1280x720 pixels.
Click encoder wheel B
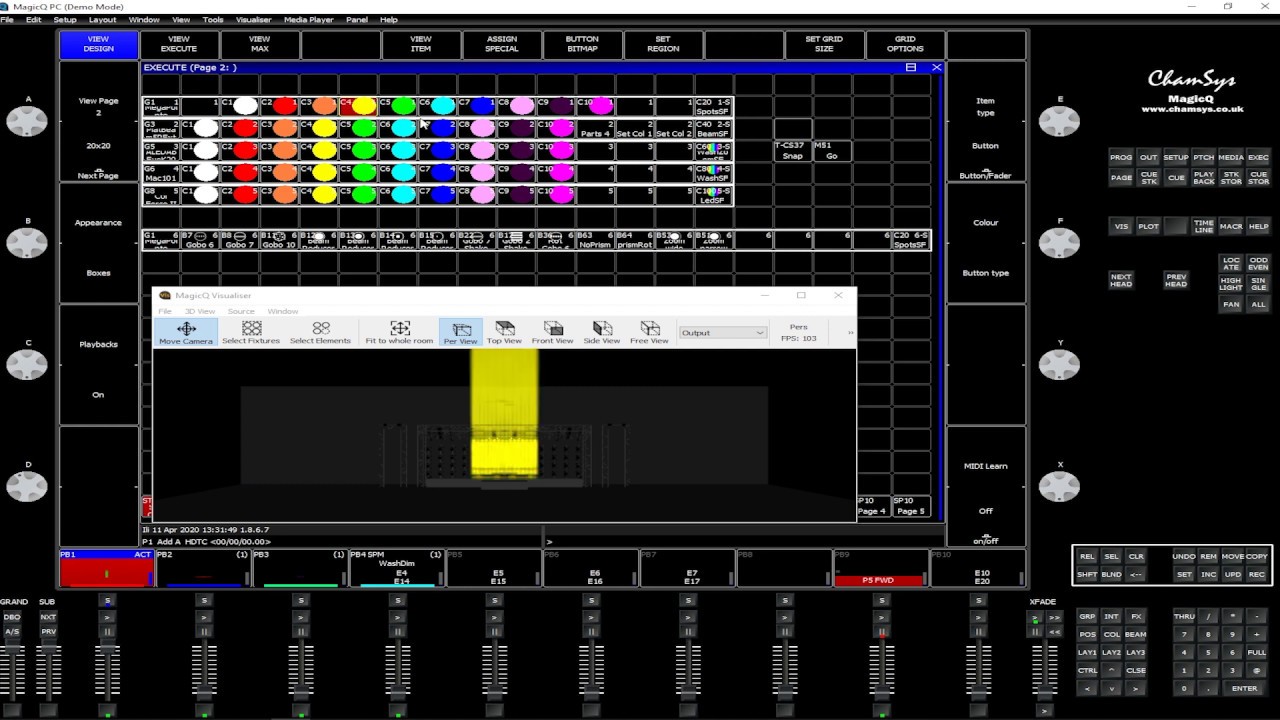(27, 243)
